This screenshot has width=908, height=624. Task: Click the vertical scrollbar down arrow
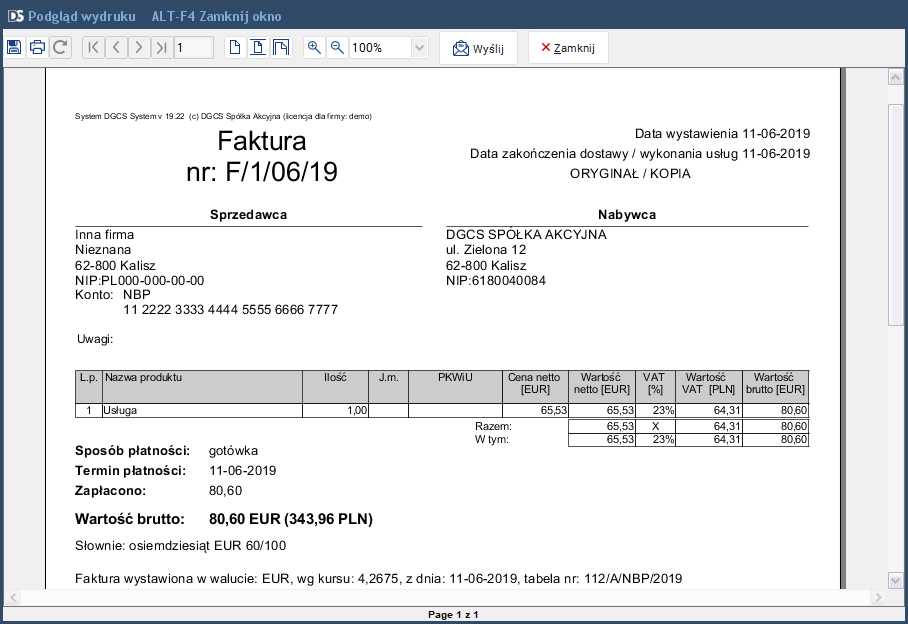click(x=895, y=580)
